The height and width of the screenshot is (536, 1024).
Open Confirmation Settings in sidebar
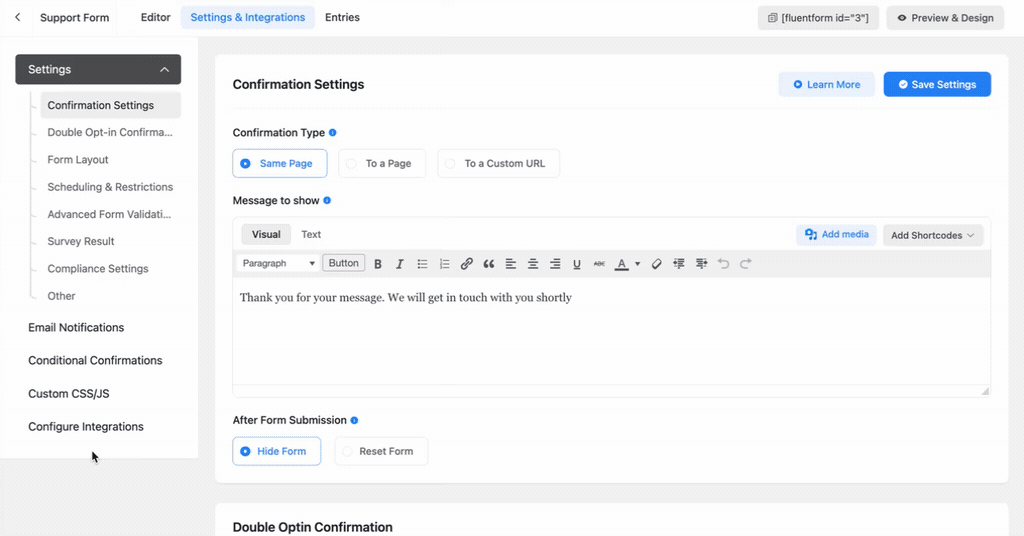pos(110,105)
